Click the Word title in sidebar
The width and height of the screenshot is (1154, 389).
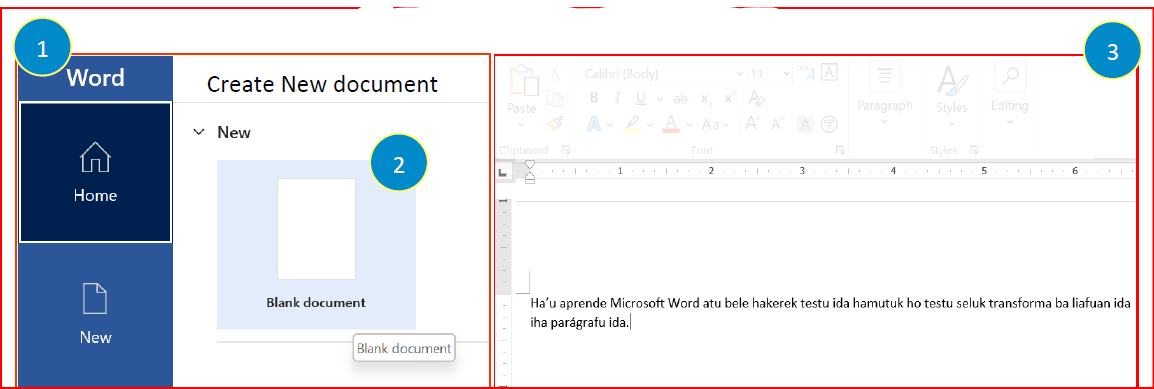[x=96, y=77]
